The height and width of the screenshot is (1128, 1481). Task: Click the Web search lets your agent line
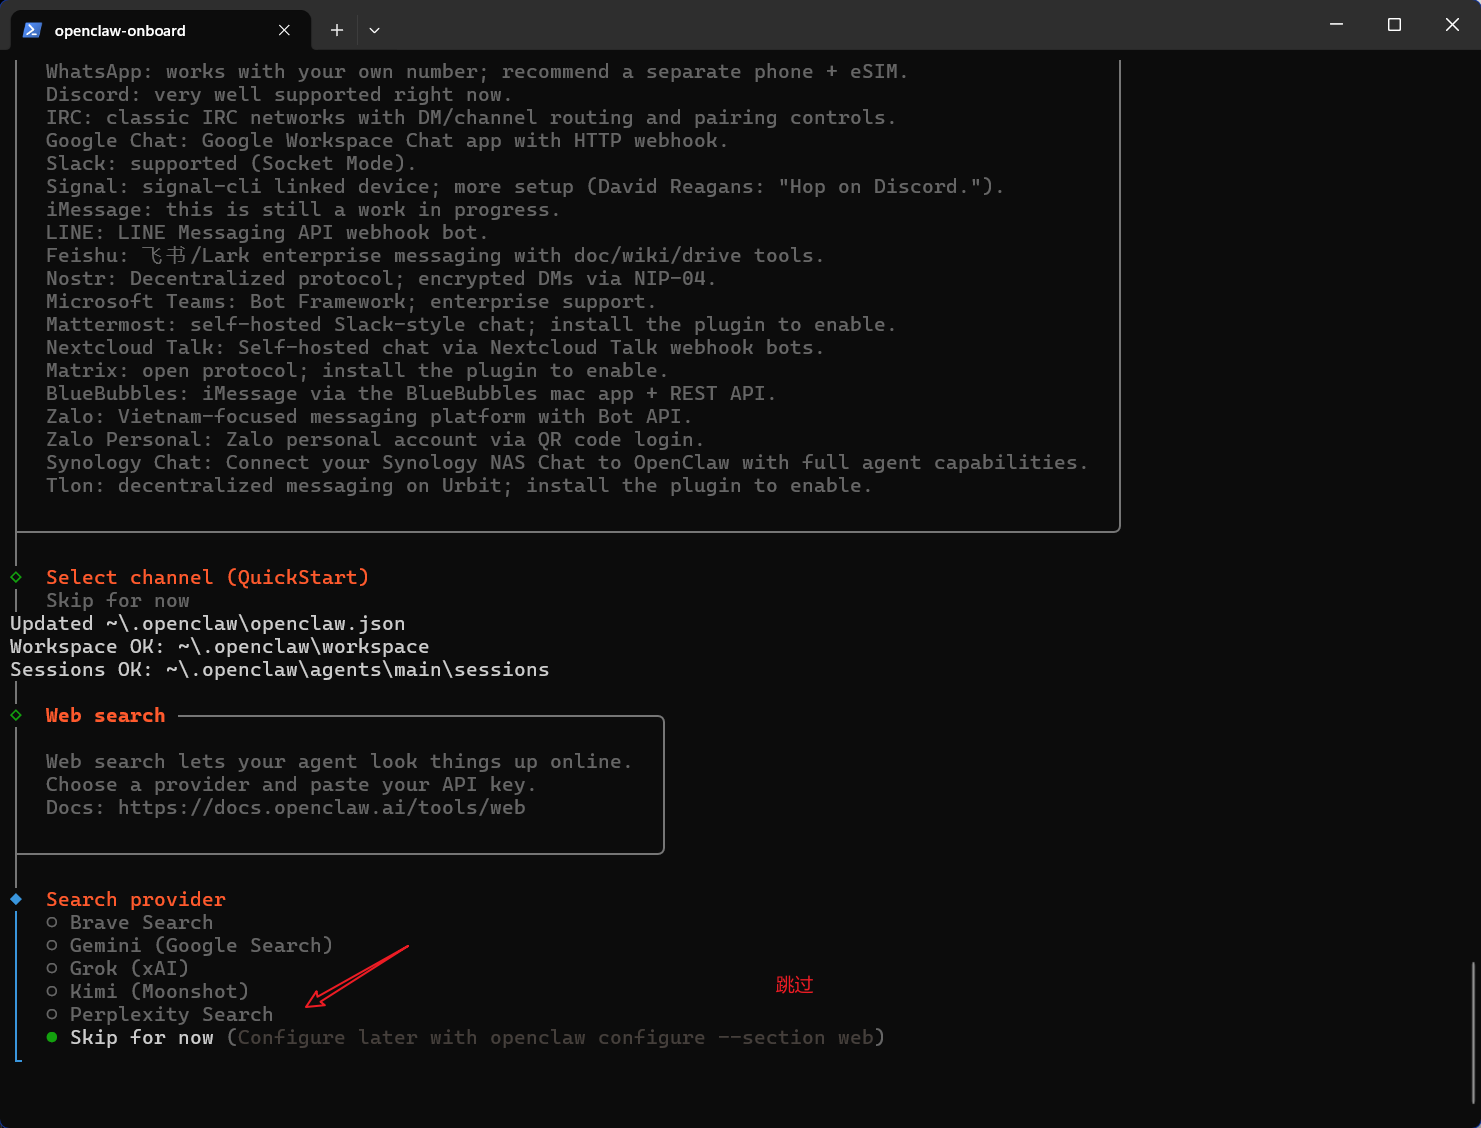[339, 761]
